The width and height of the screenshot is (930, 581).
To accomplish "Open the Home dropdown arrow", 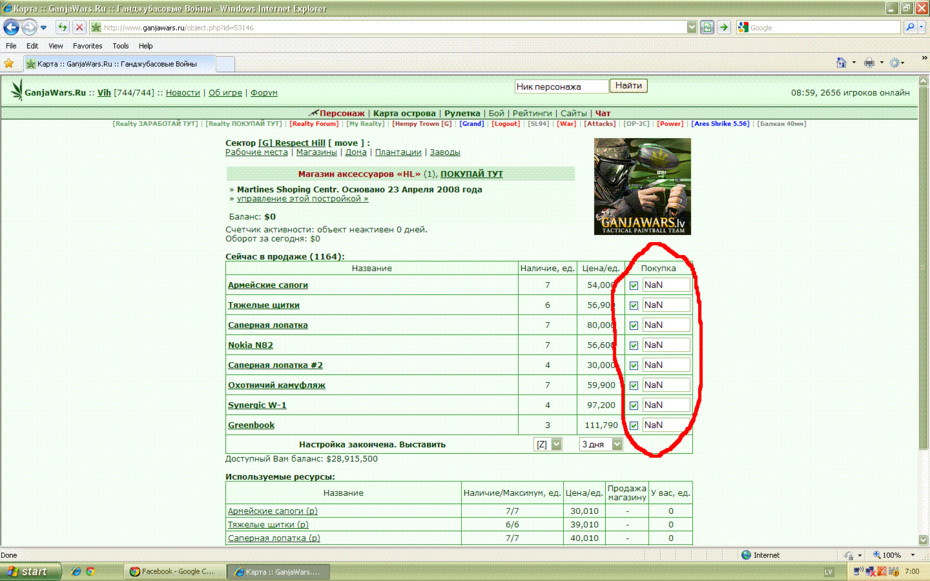I will coord(854,62).
